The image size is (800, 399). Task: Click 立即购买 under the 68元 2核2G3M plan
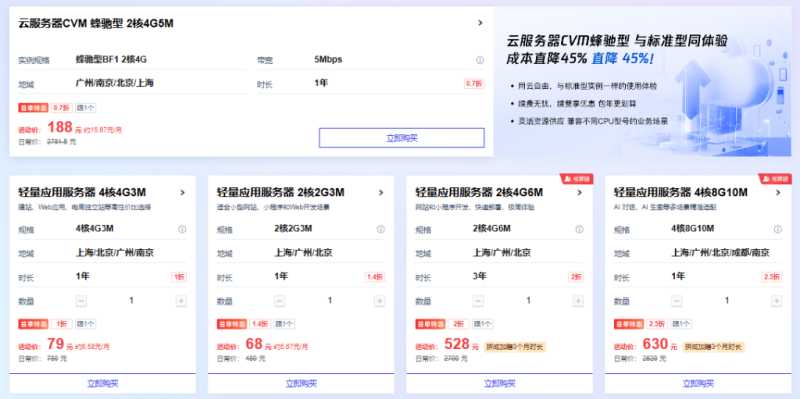(301, 383)
